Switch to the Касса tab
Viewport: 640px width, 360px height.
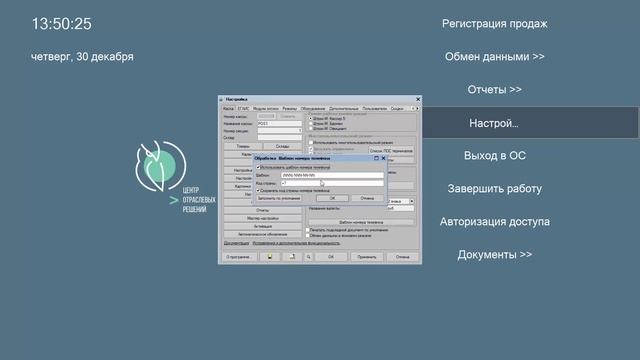tap(229, 109)
